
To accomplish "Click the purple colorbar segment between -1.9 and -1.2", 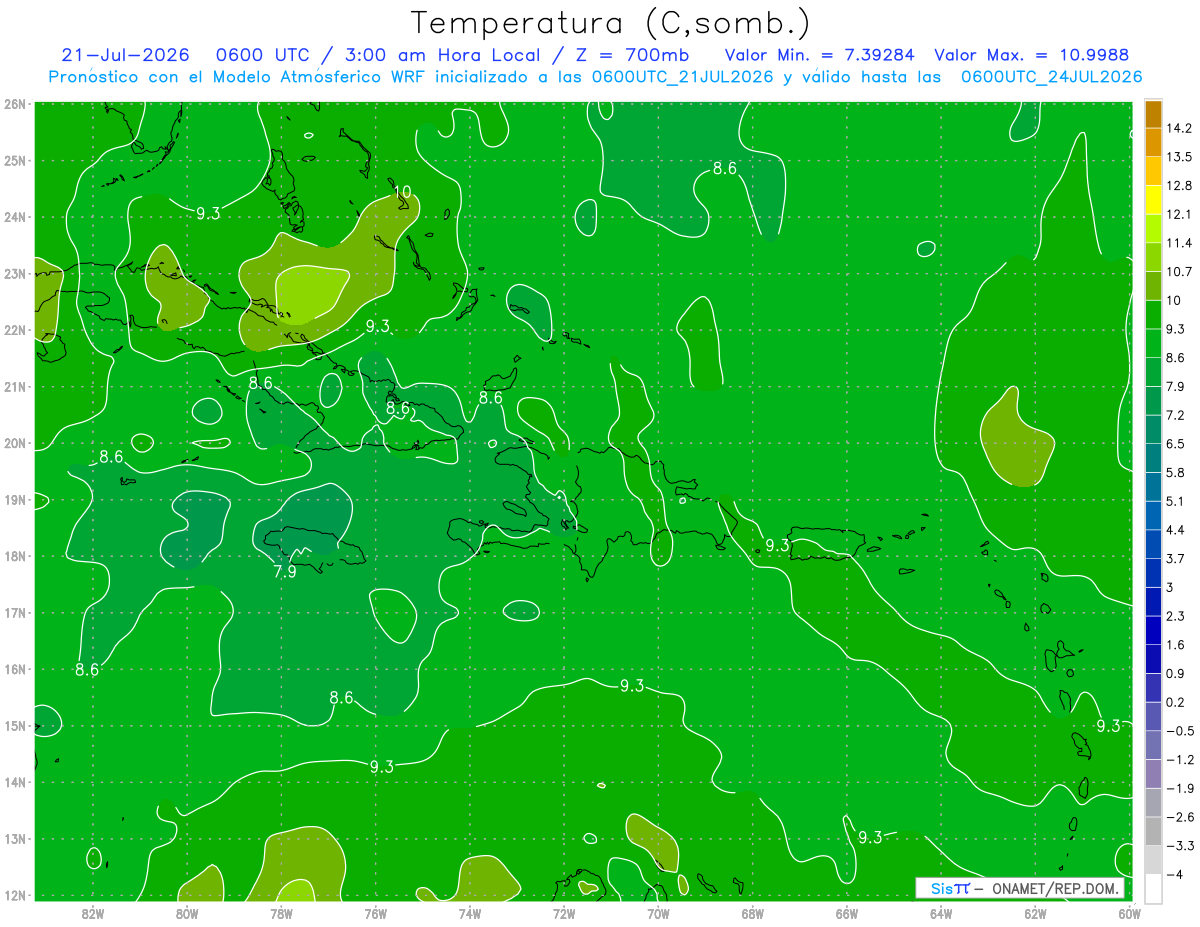I will click(x=1153, y=773).
